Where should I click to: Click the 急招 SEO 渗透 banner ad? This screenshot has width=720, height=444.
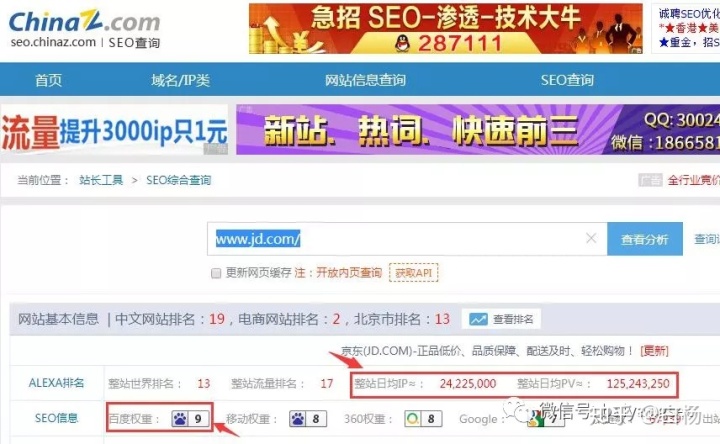pyautogui.click(x=445, y=28)
